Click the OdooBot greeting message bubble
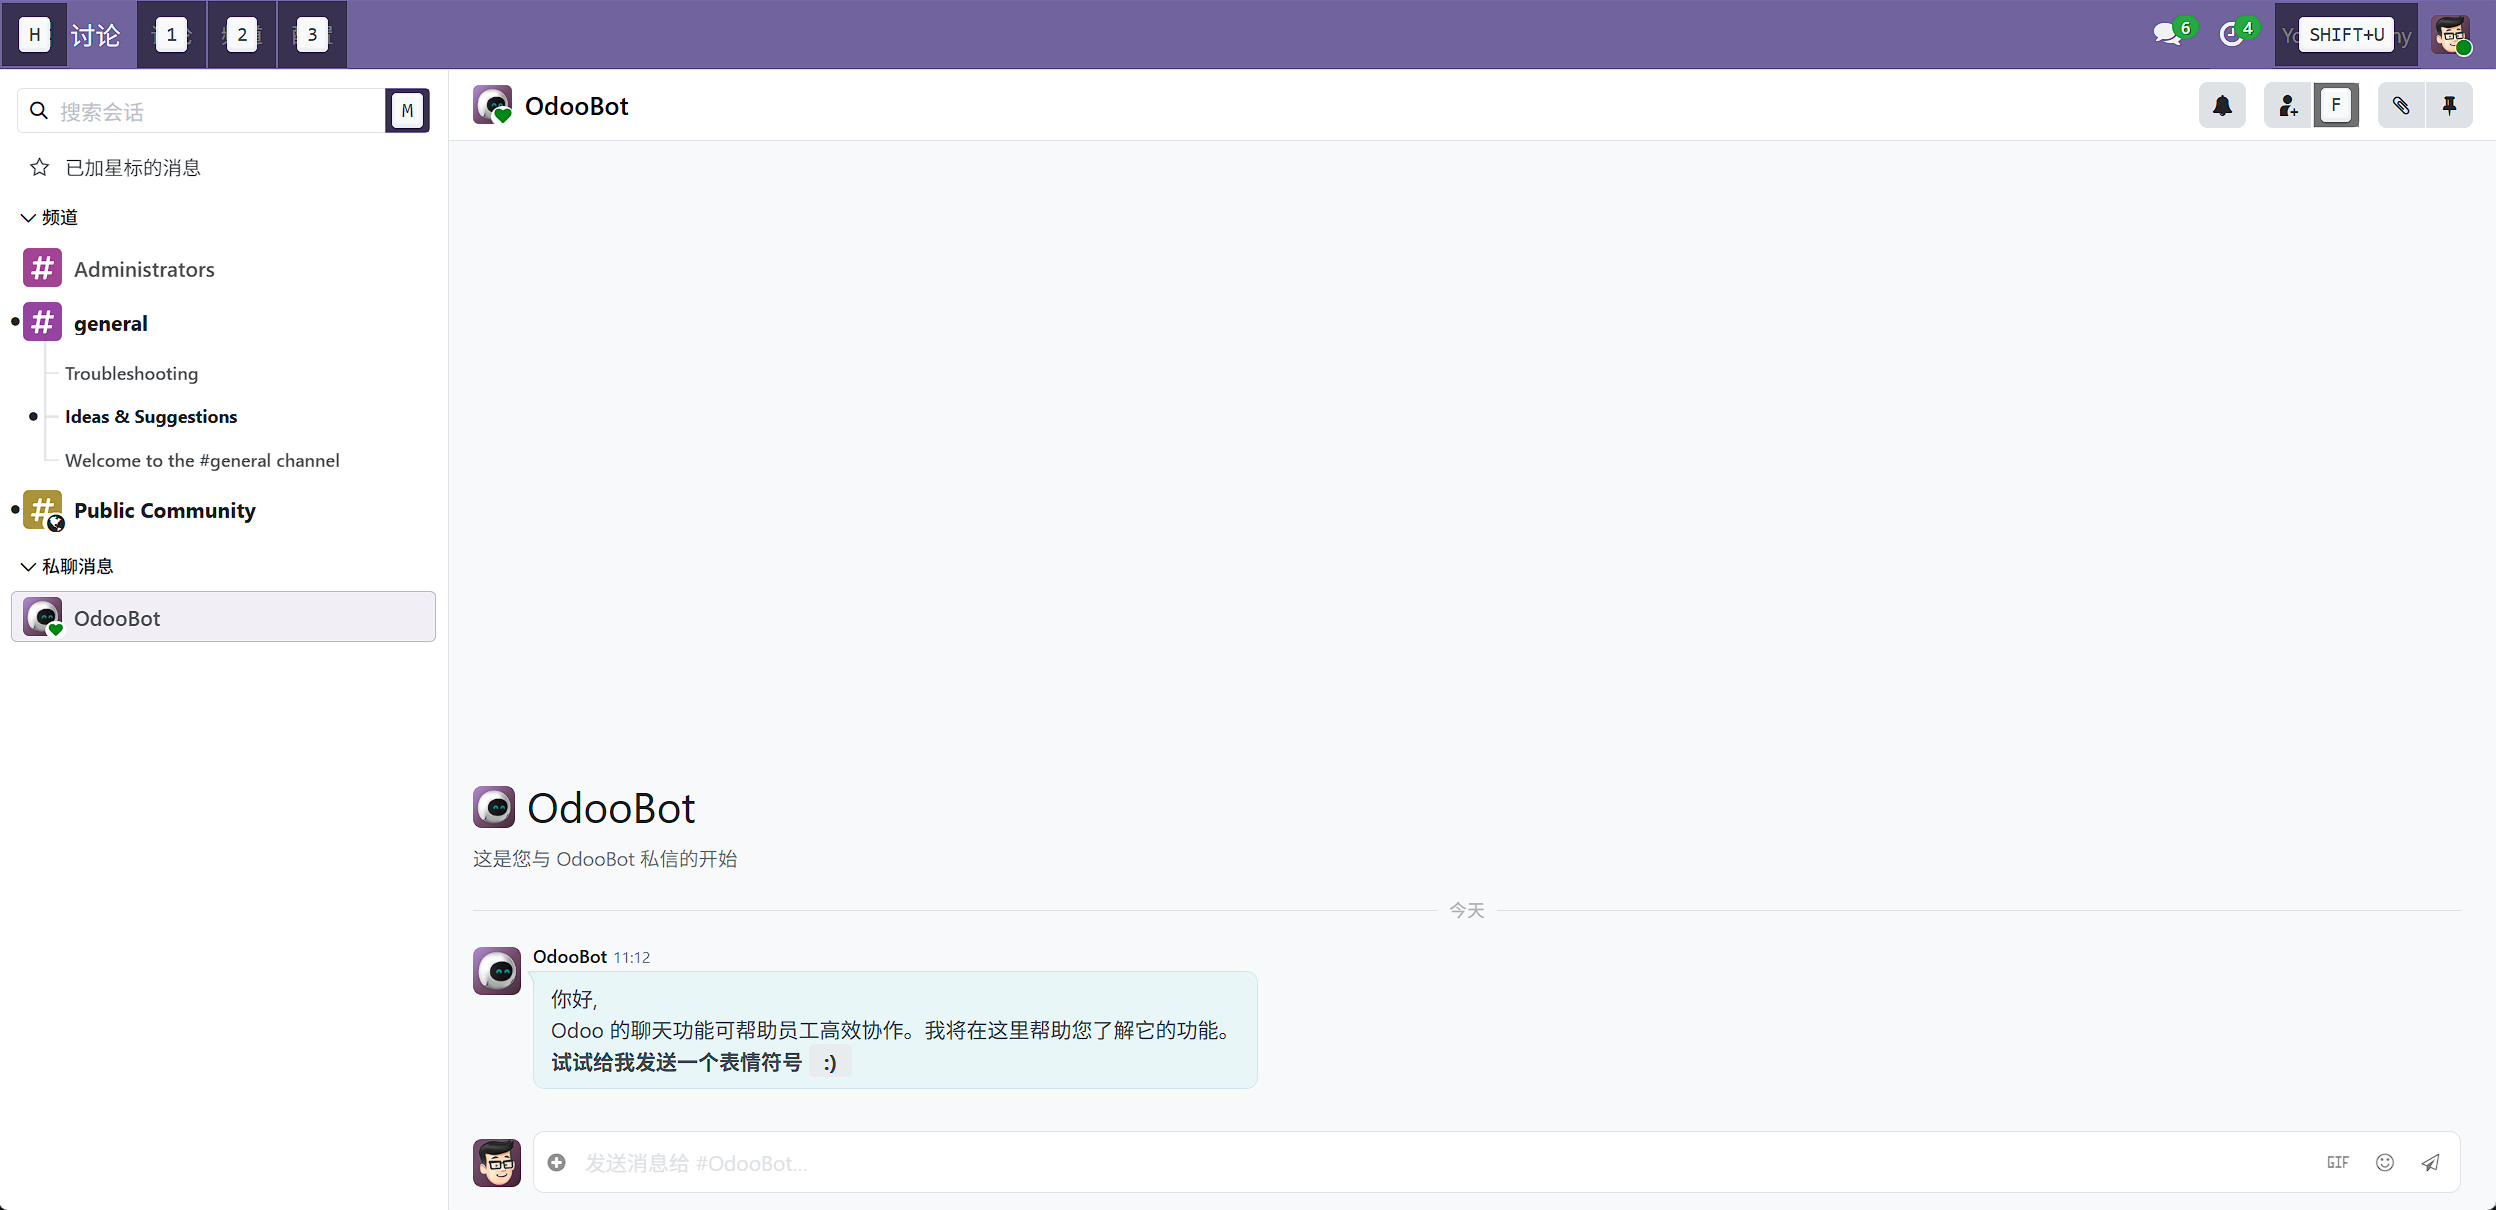 click(895, 1030)
